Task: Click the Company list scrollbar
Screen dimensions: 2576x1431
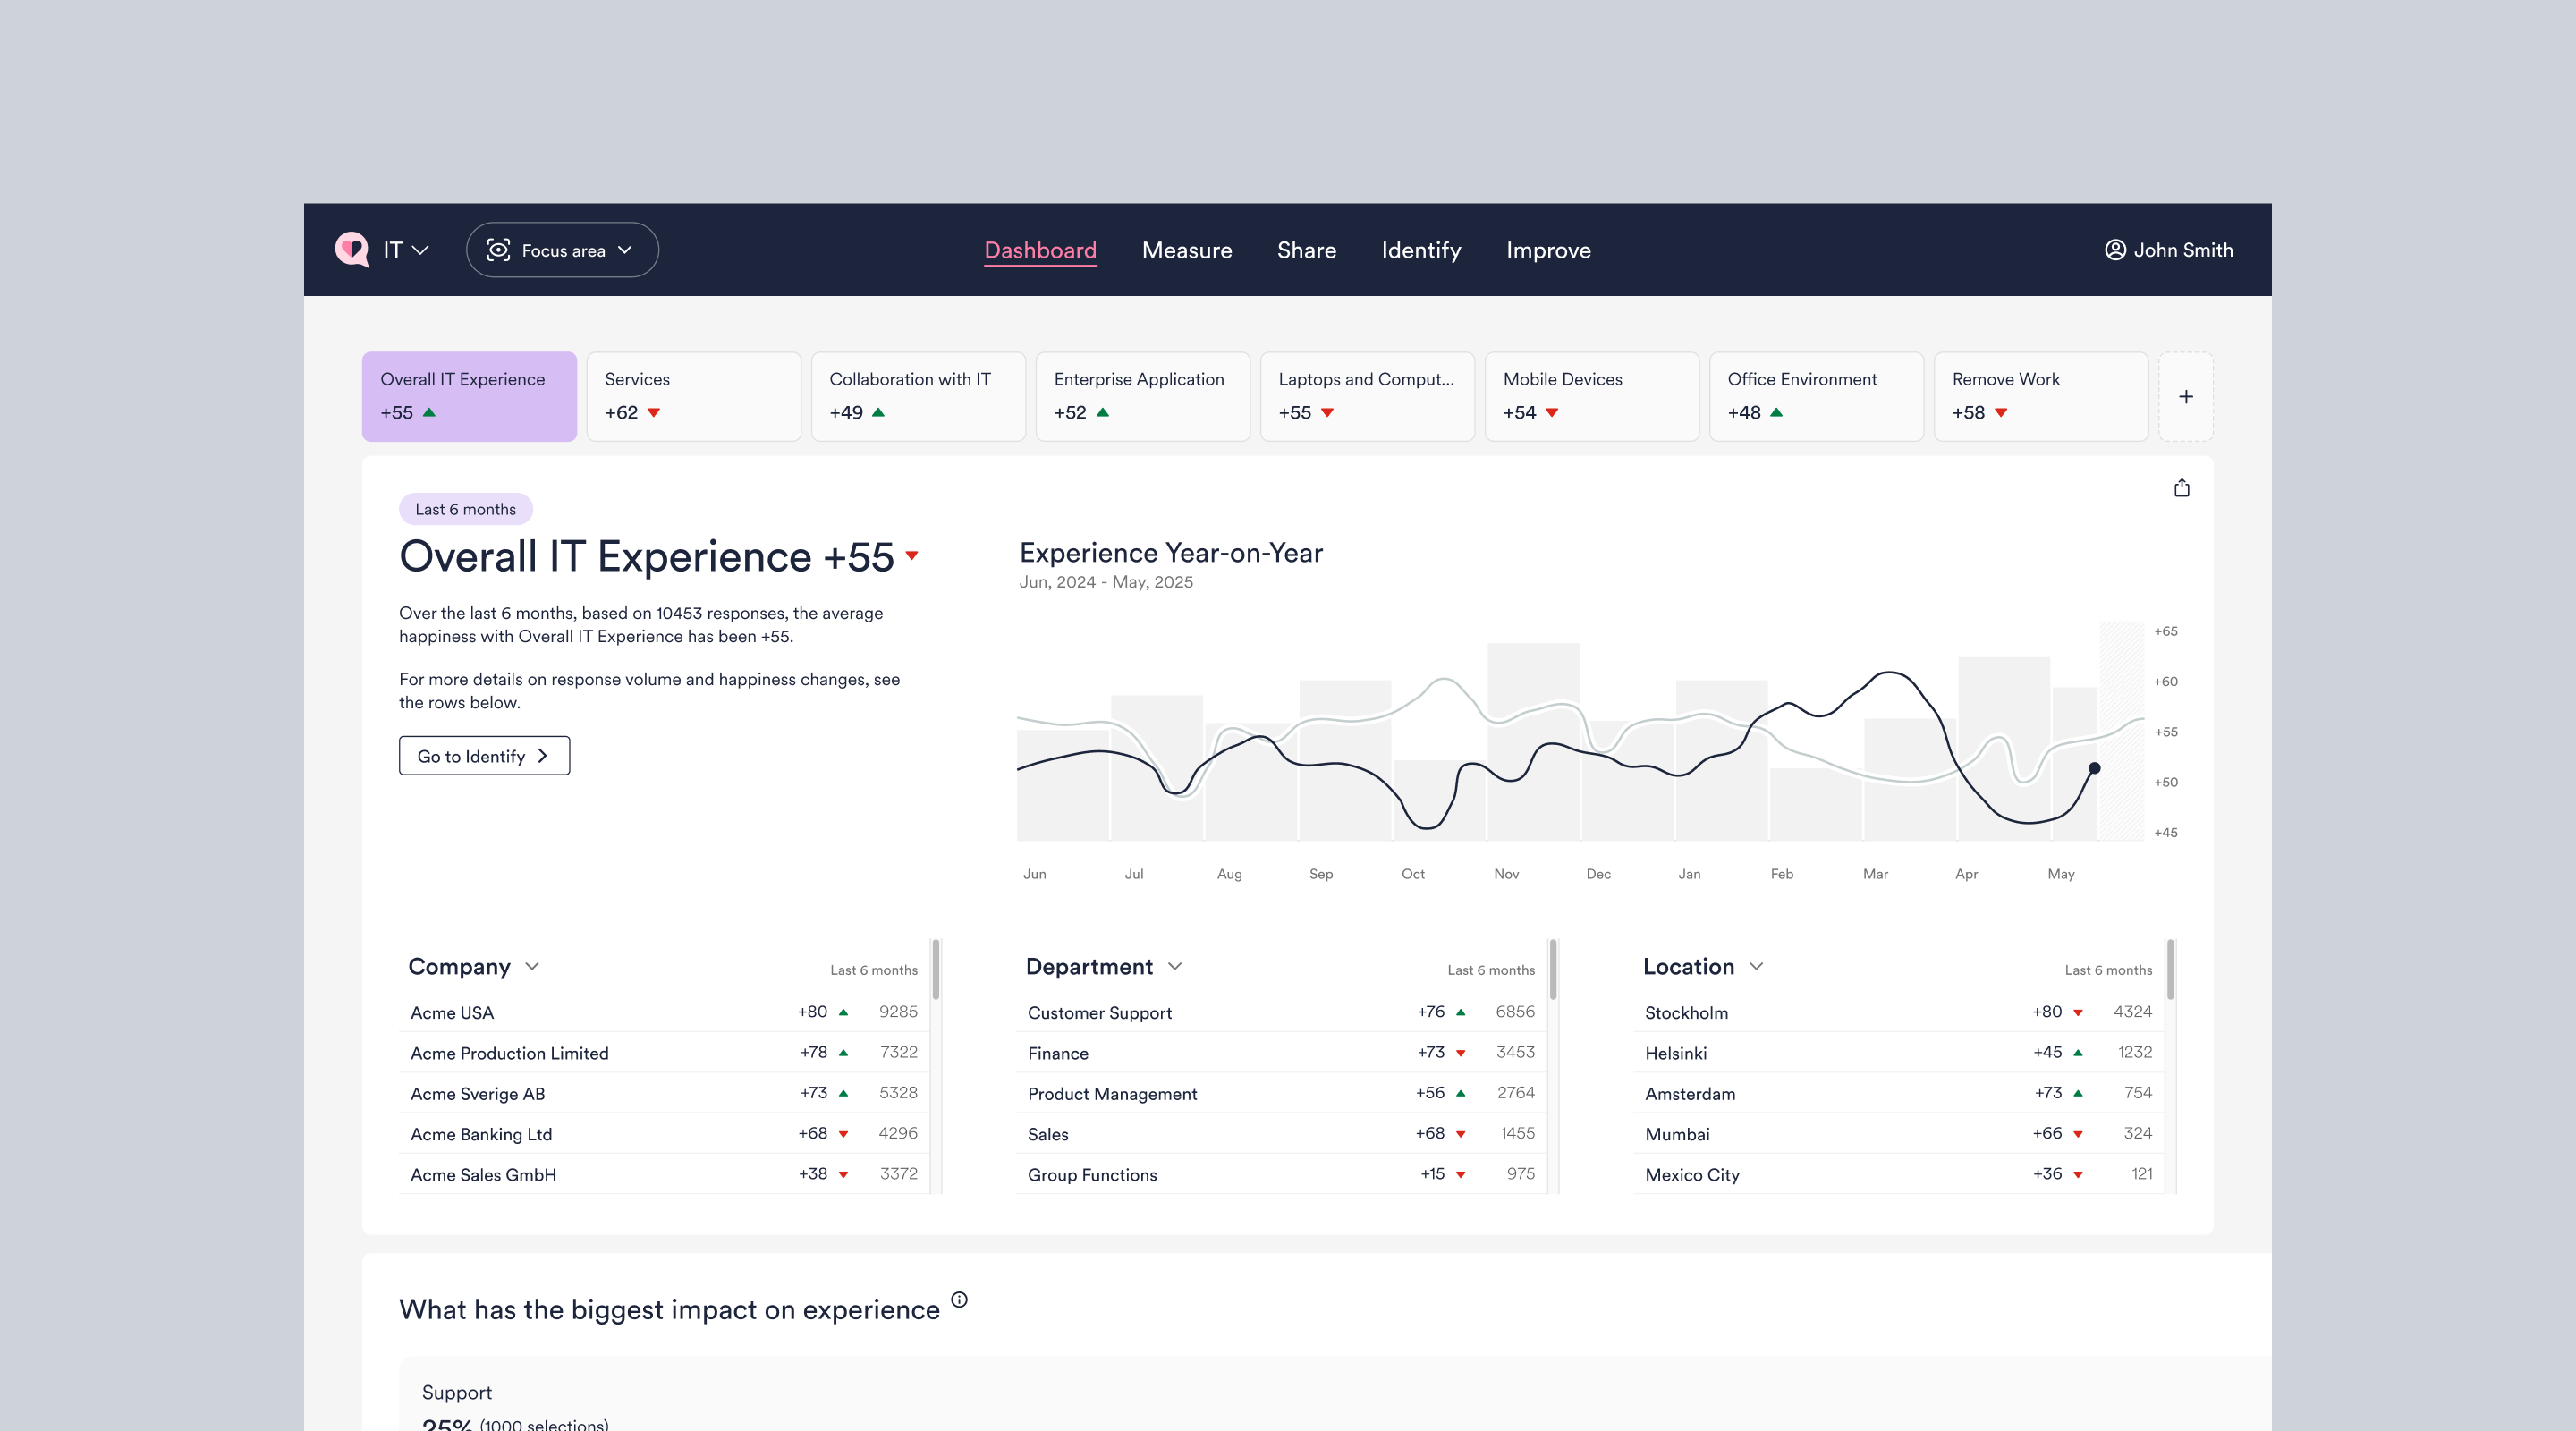Action: point(936,969)
